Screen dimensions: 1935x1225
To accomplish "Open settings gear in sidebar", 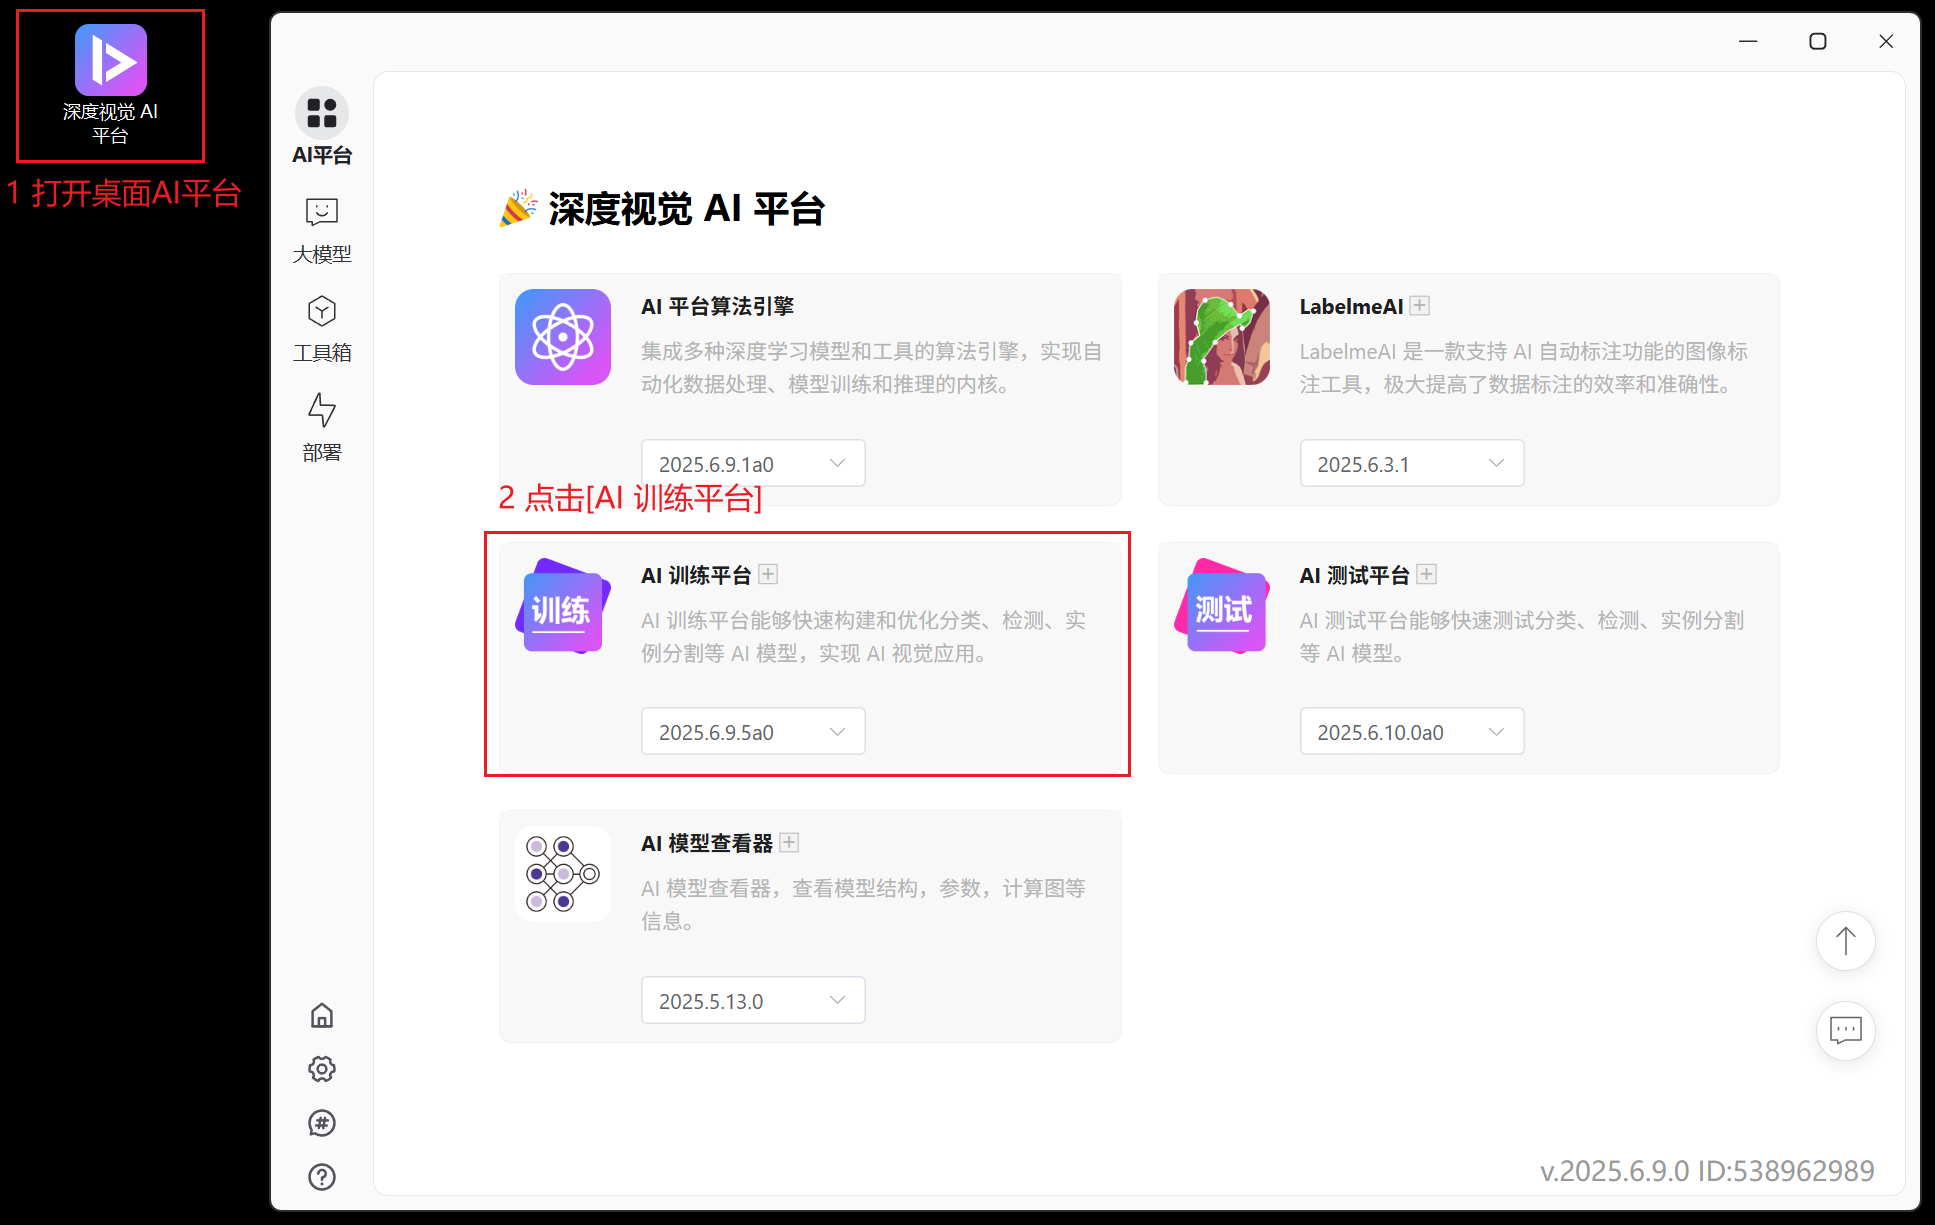I will [322, 1069].
